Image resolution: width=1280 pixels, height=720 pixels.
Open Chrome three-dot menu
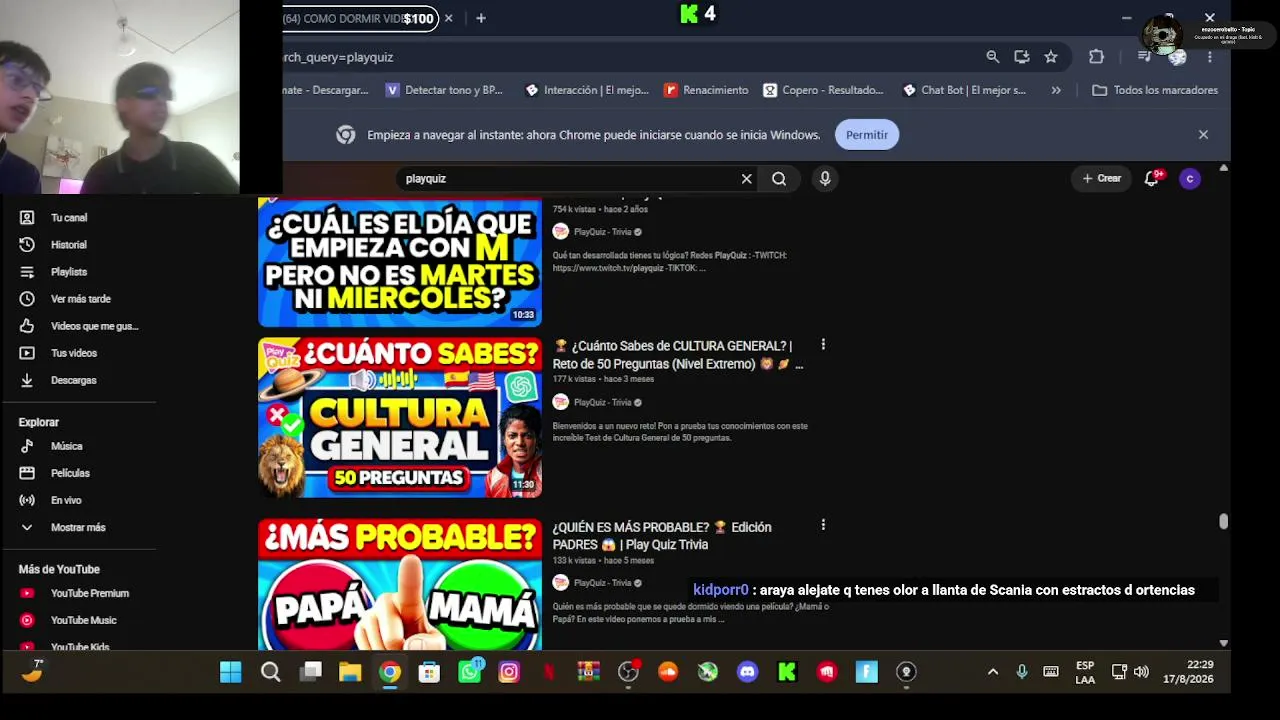1209,57
